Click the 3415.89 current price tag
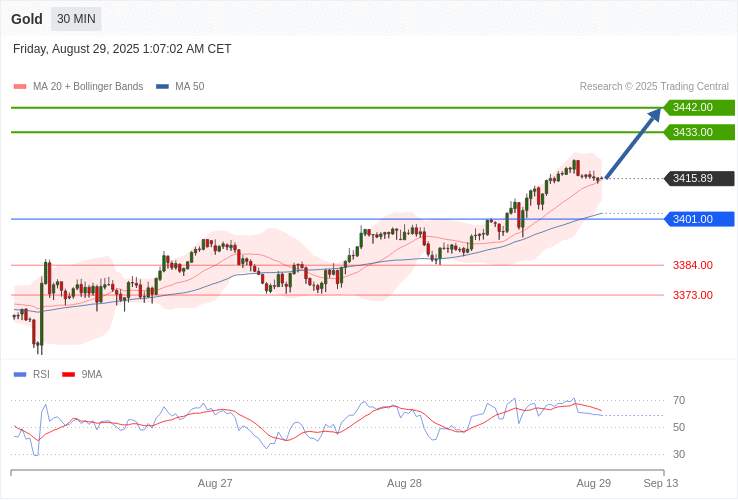Image resolution: width=738 pixels, height=500 pixels. click(x=698, y=179)
